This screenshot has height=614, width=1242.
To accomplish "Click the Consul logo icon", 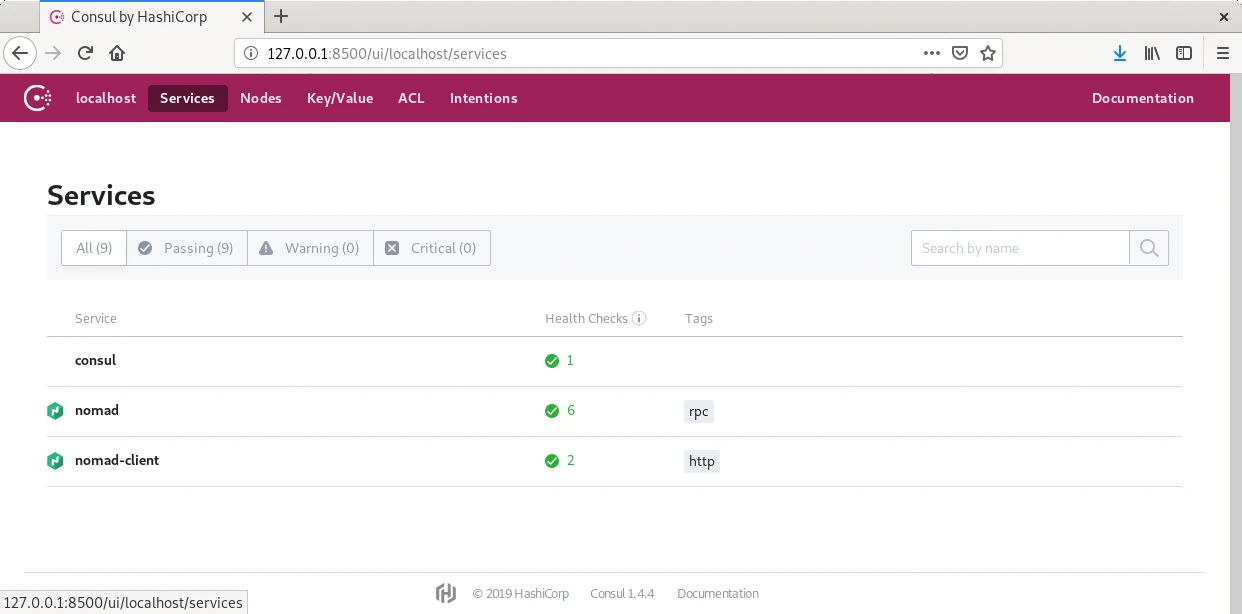I will click(38, 98).
